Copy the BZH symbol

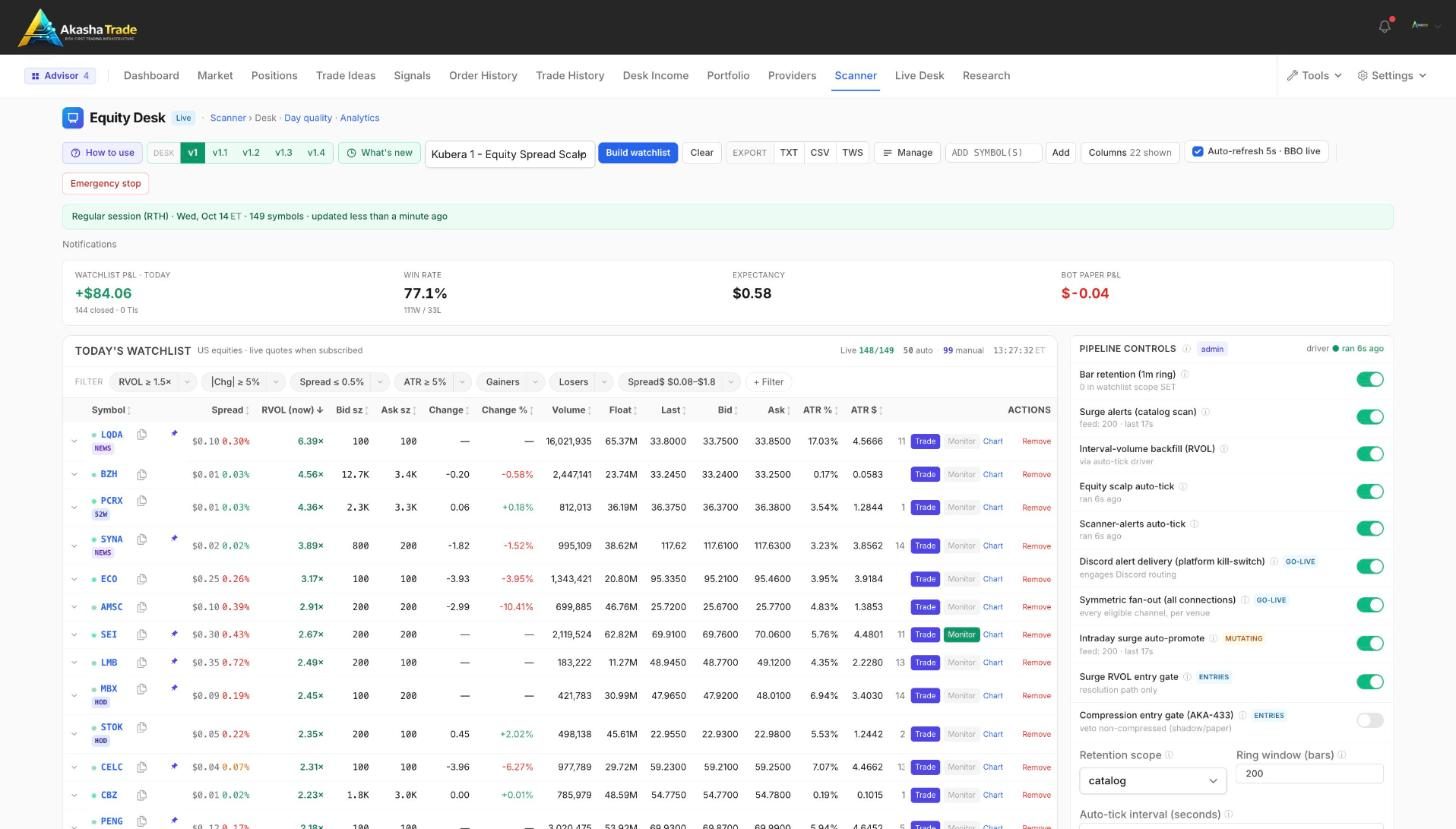142,474
